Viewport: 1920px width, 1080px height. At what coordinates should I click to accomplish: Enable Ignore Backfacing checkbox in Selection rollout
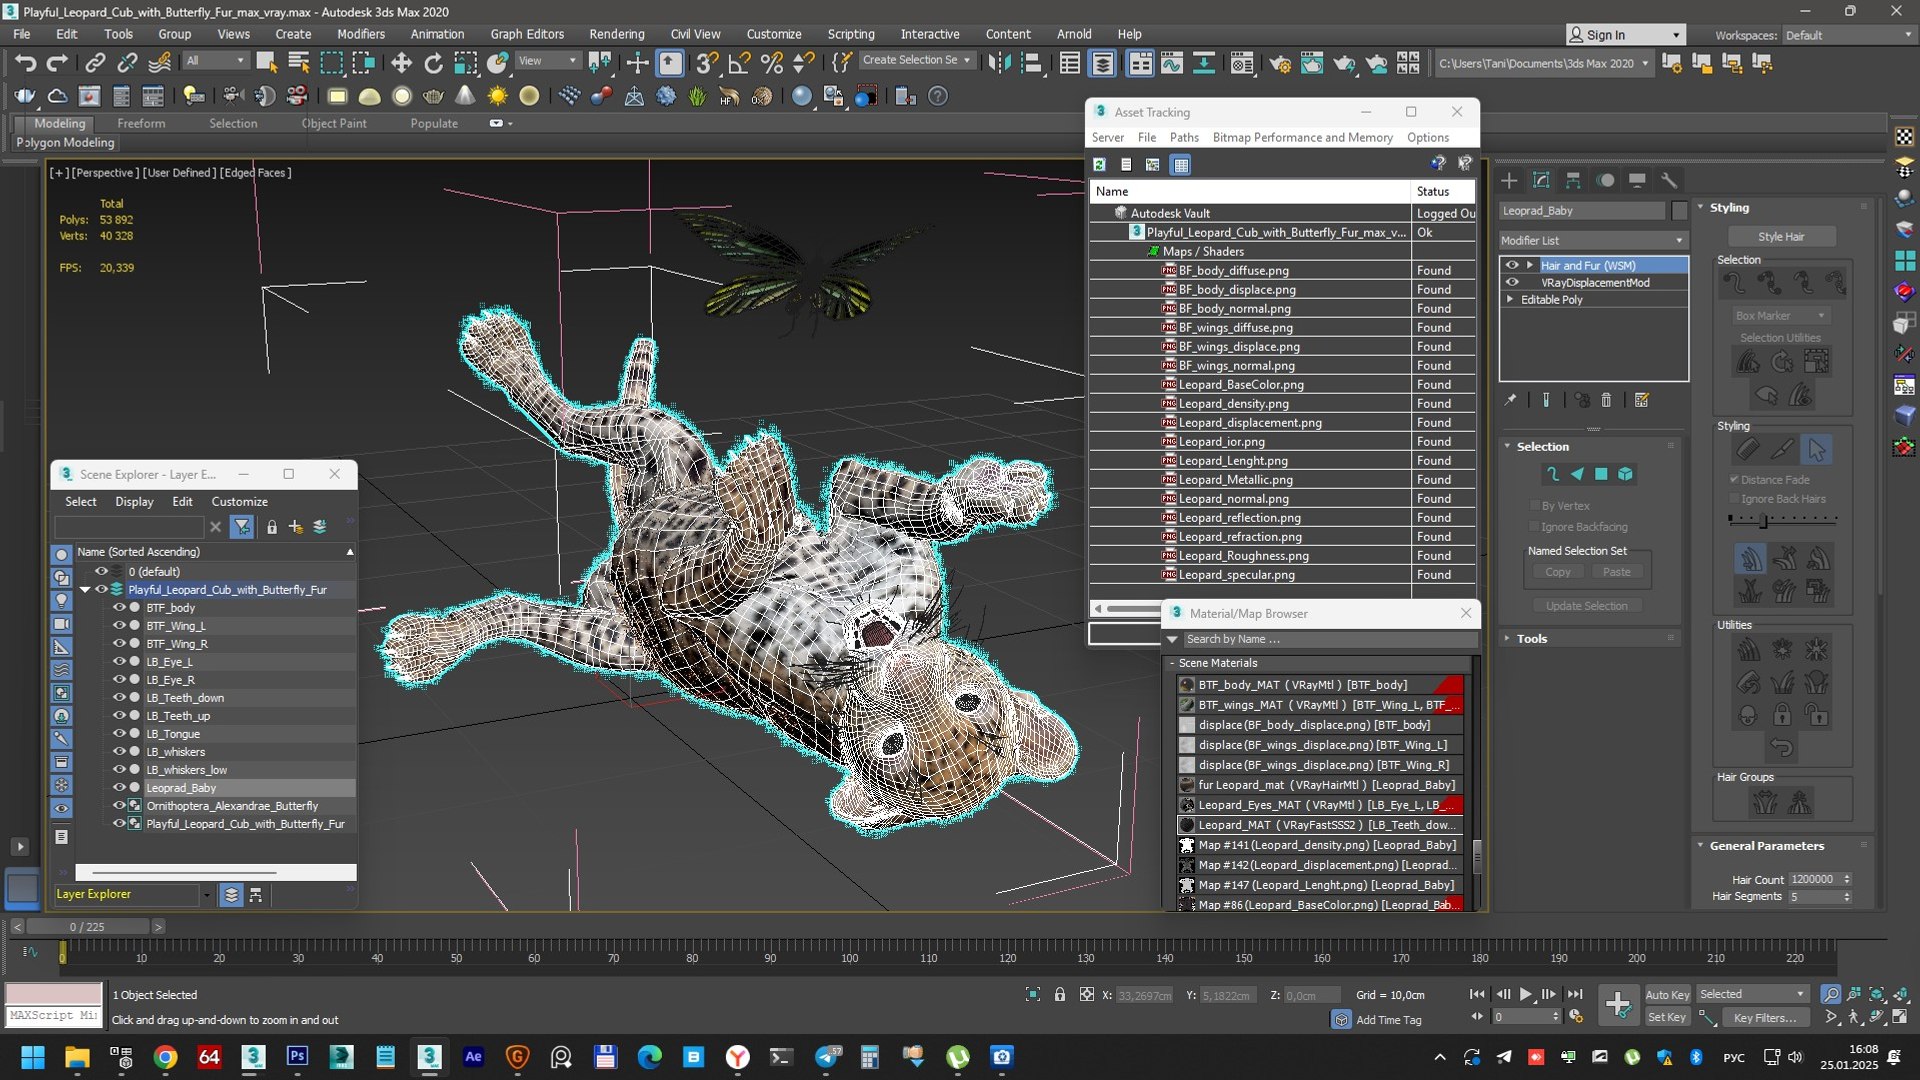tap(1534, 526)
